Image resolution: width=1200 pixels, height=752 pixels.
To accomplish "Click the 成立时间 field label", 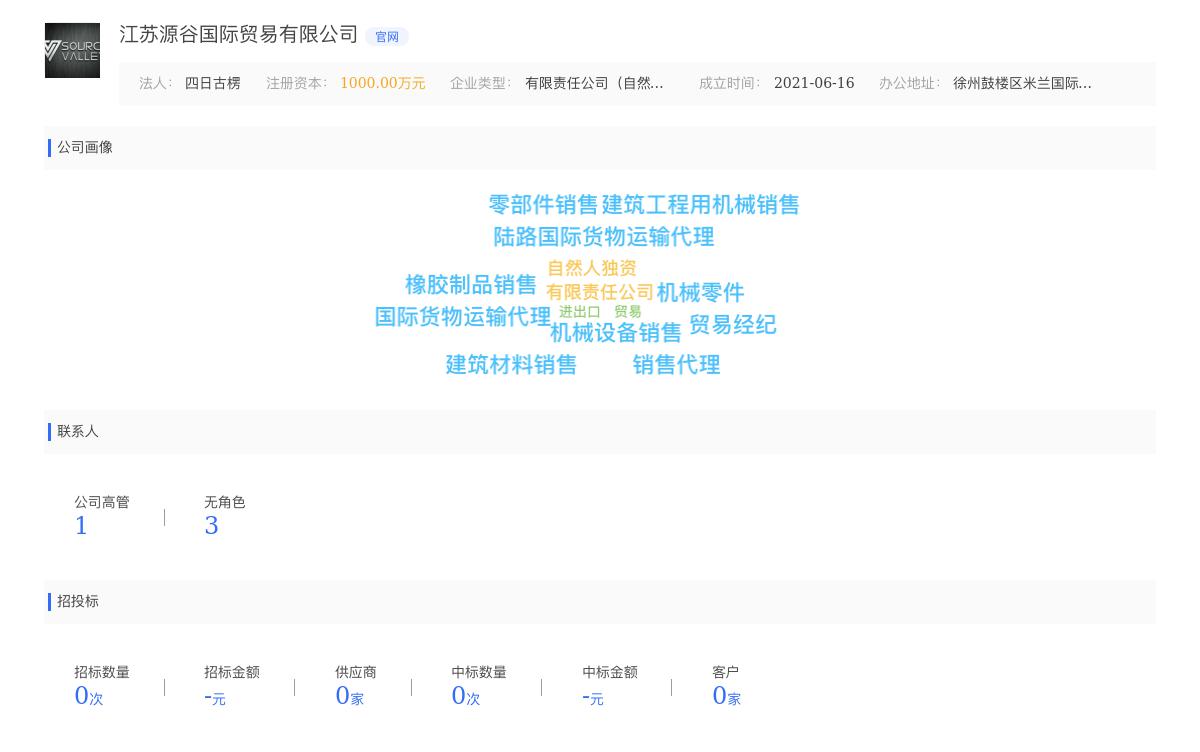I will [x=729, y=84].
